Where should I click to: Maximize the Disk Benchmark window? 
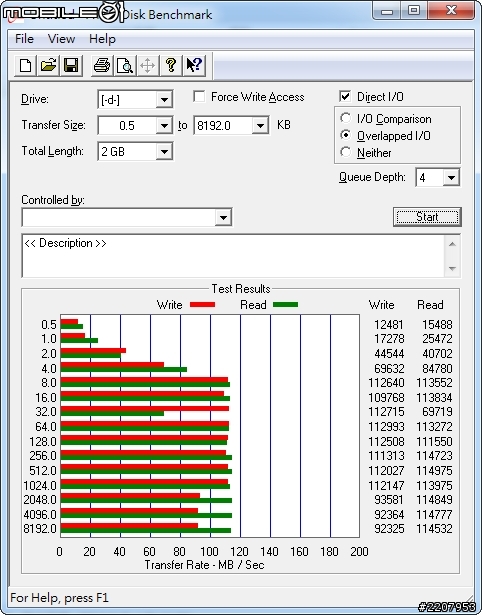point(414,10)
